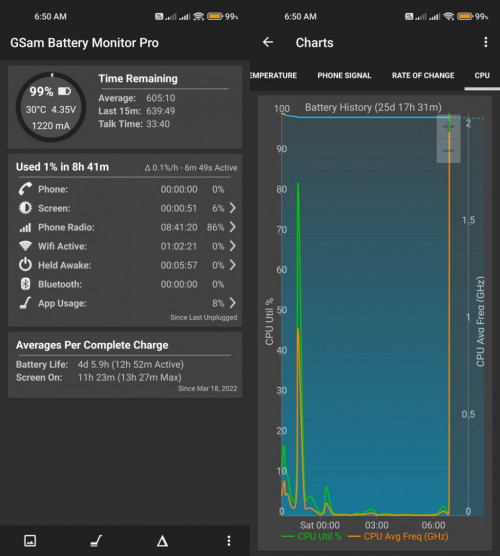Tap 1220 mA current reading
500x556 pixels.
click(51, 126)
